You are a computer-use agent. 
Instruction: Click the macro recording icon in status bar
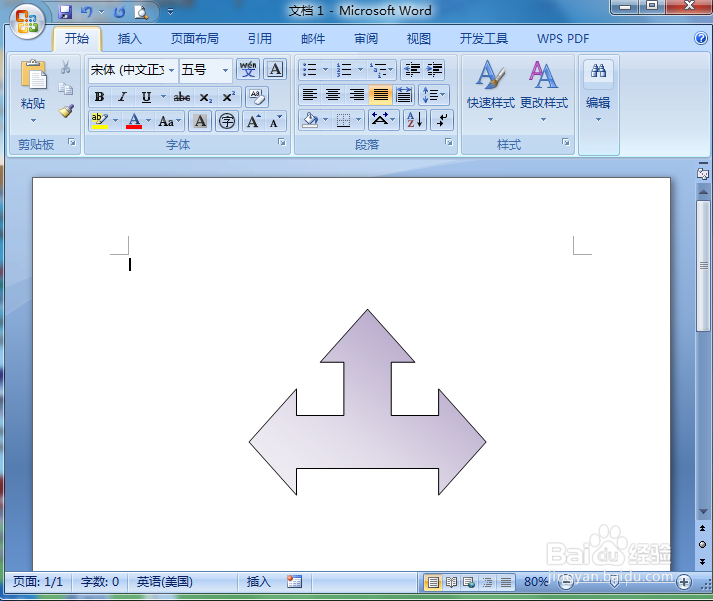tap(294, 581)
